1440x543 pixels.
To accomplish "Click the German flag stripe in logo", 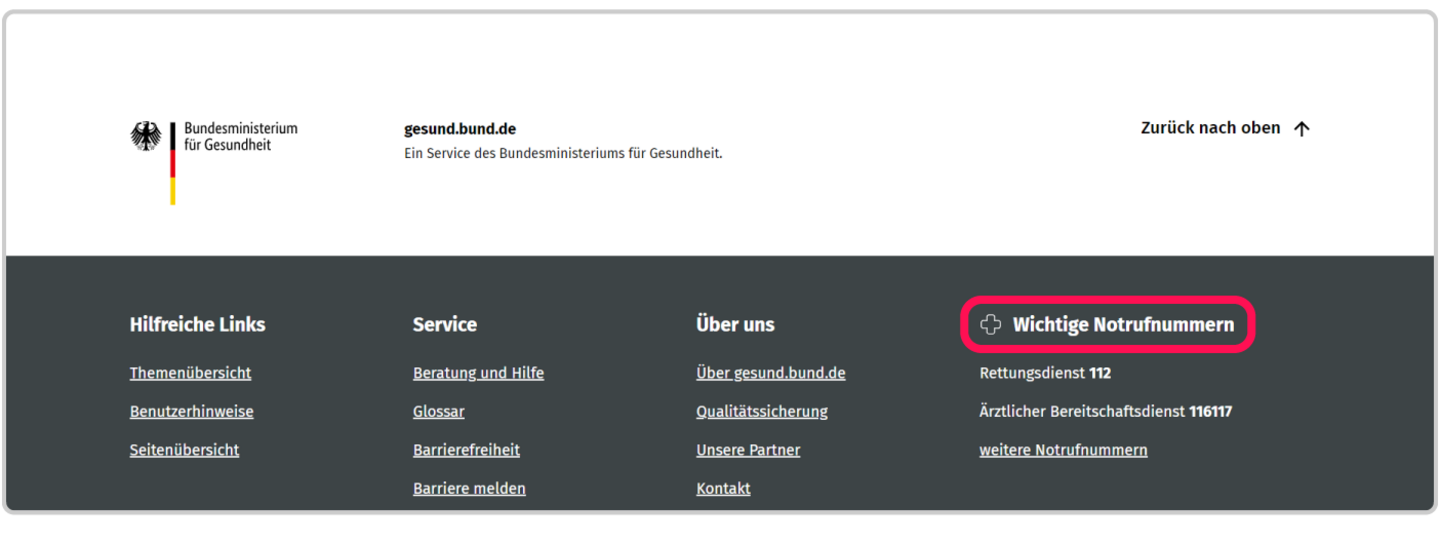I will 173,163.
